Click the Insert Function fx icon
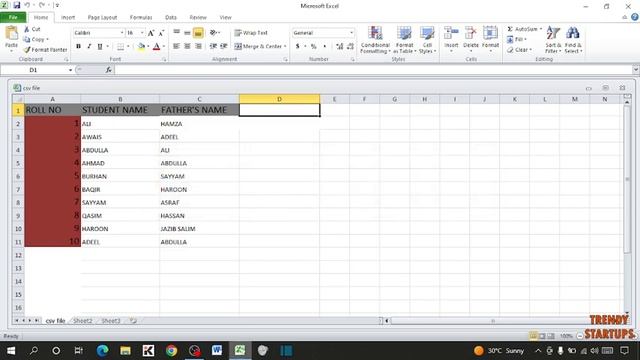 tap(108, 70)
